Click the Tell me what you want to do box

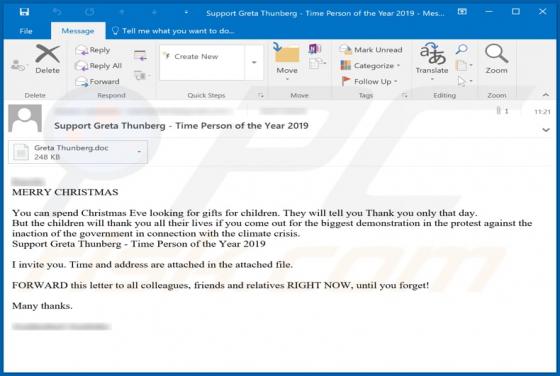(x=173, y=31)
